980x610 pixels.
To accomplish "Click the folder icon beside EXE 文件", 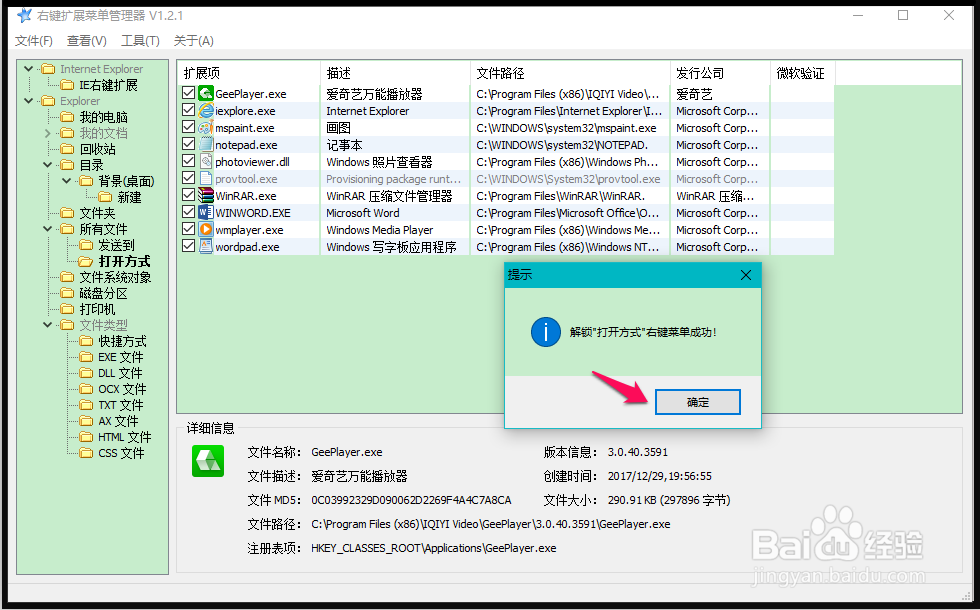I will tap(86, 357).
